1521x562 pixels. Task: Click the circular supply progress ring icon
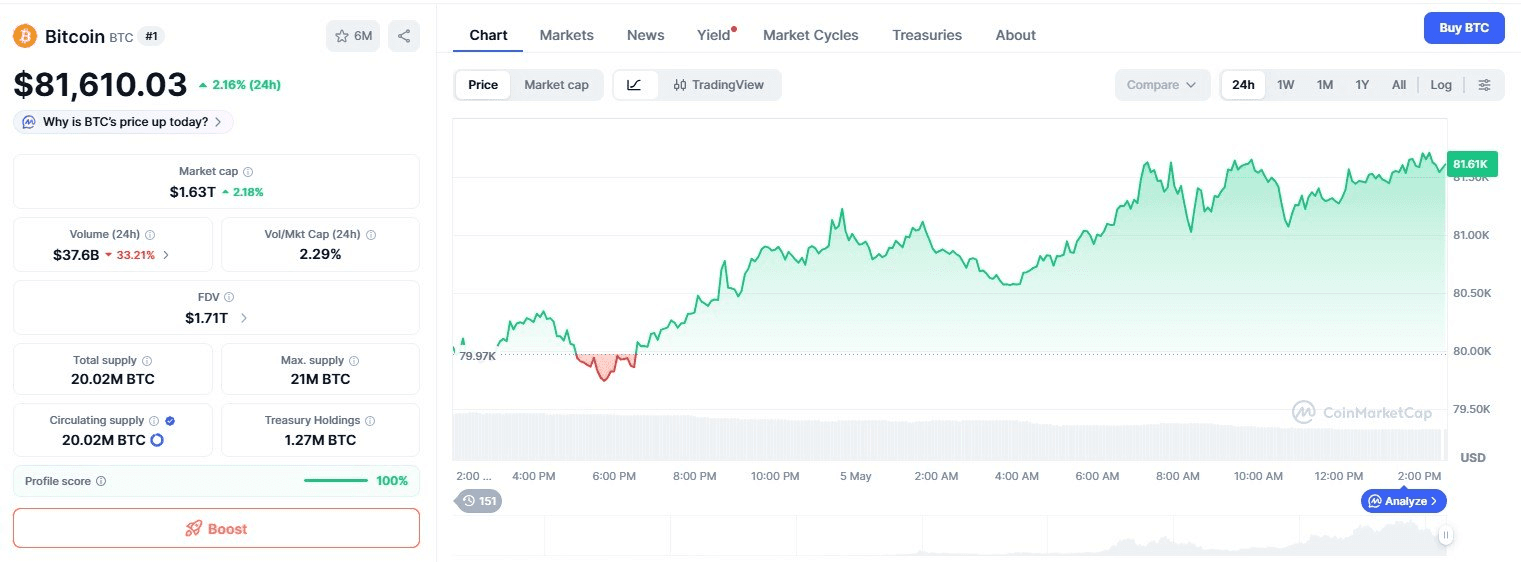157,440
